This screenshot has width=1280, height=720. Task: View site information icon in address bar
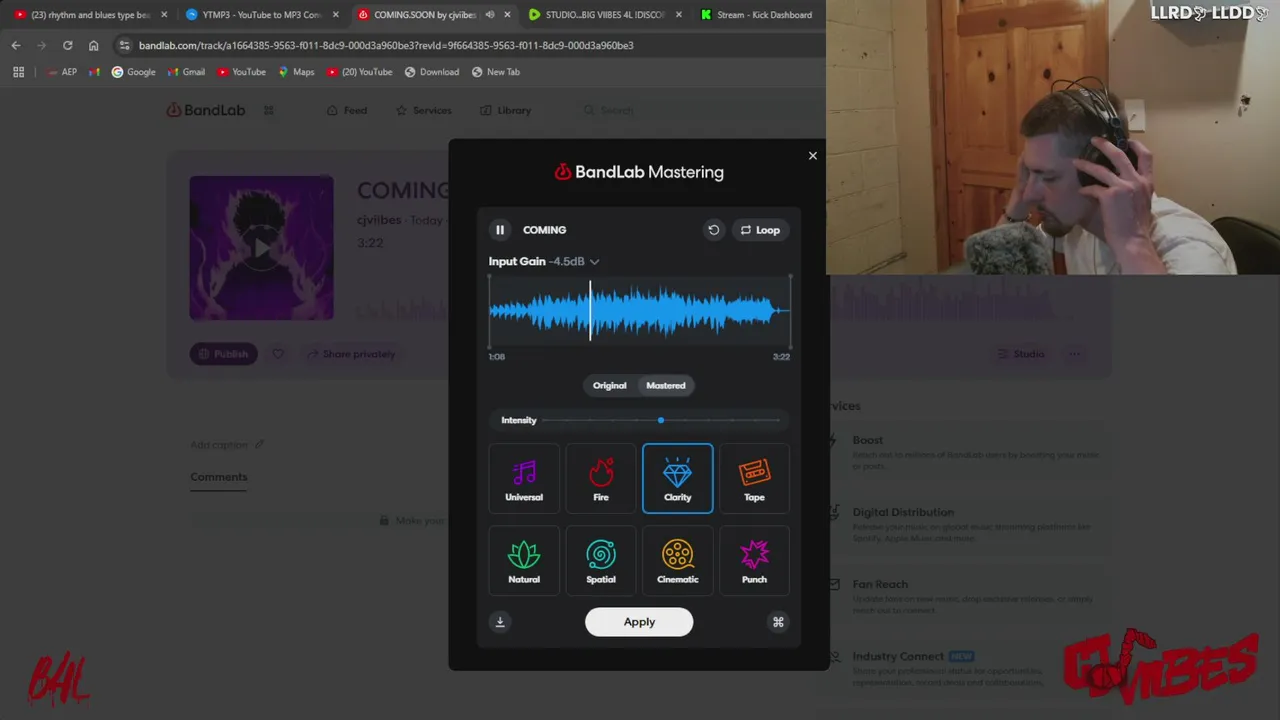point(124,45)
